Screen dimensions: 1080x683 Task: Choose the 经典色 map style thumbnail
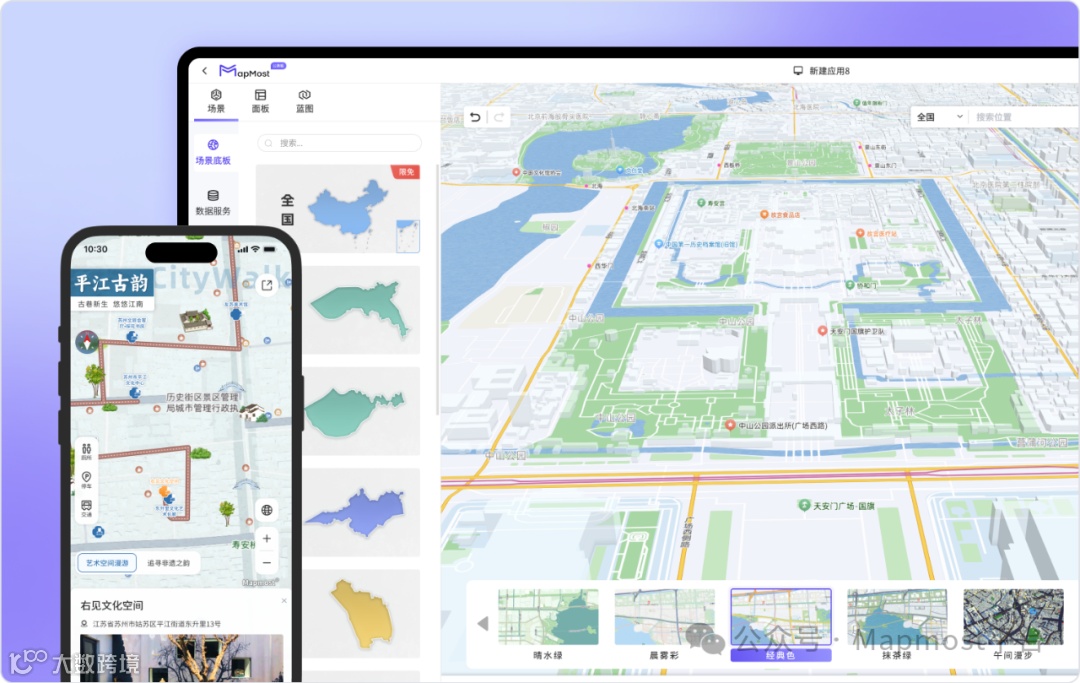780,624
